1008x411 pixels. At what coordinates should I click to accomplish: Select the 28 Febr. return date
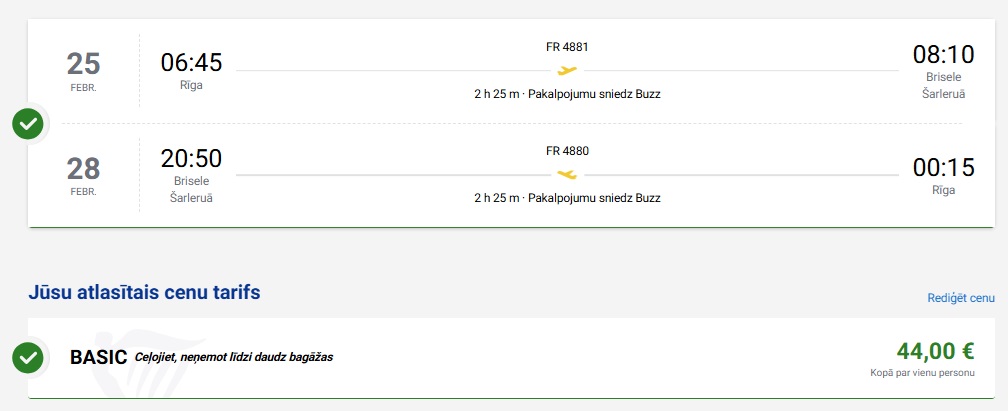(x=84, y=174)
